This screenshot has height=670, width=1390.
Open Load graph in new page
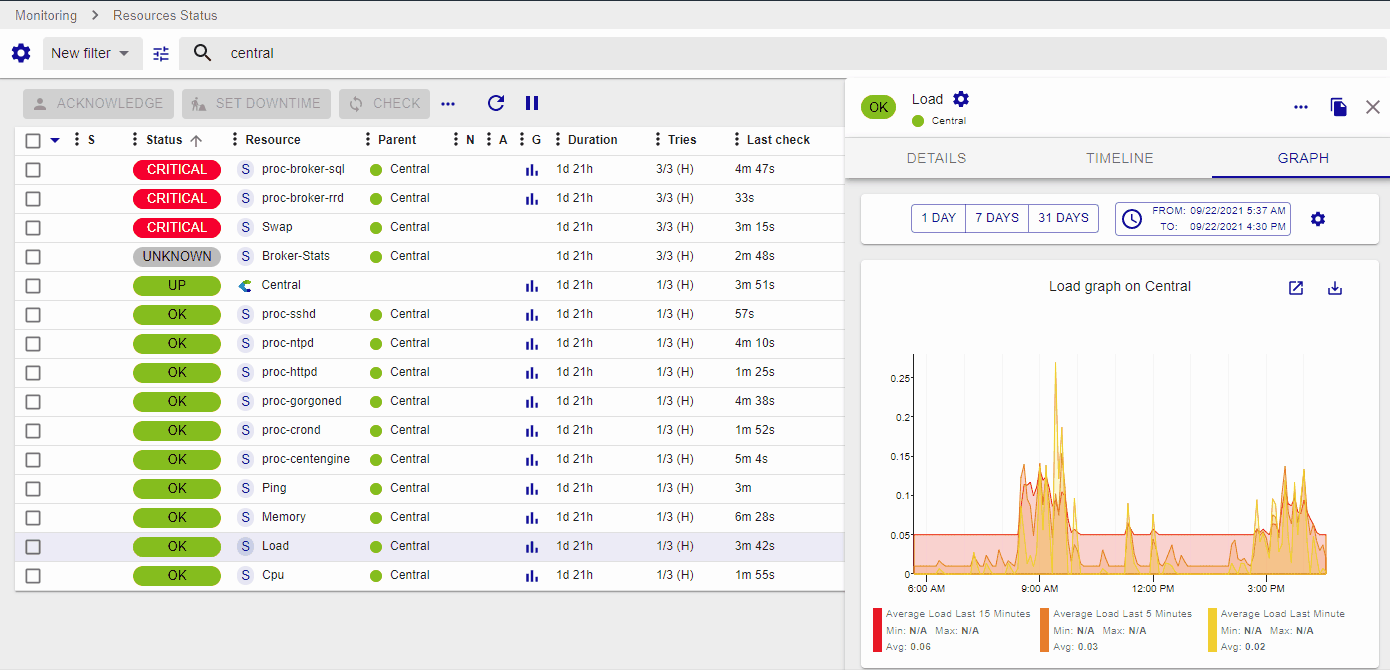click(1296, 288)
